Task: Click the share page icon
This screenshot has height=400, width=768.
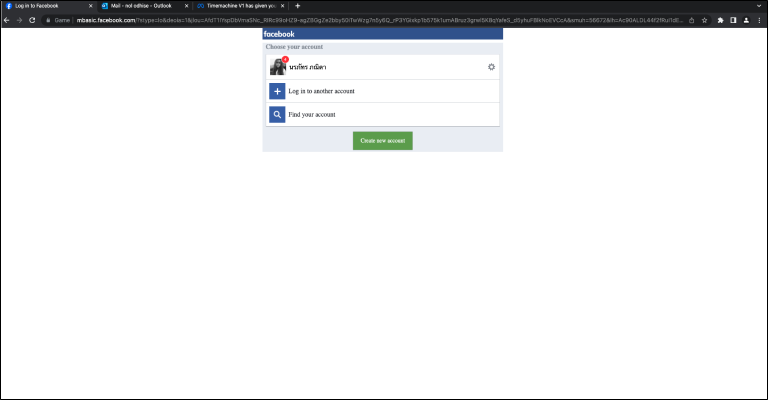Action: point(692,20)
